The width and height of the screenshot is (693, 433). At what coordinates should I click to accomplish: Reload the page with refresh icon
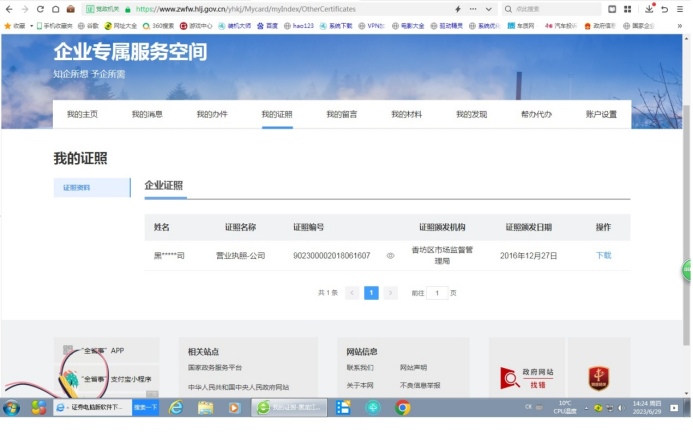40,9
